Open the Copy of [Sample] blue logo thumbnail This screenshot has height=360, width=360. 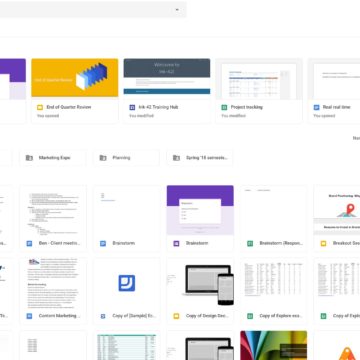(127, 283)
